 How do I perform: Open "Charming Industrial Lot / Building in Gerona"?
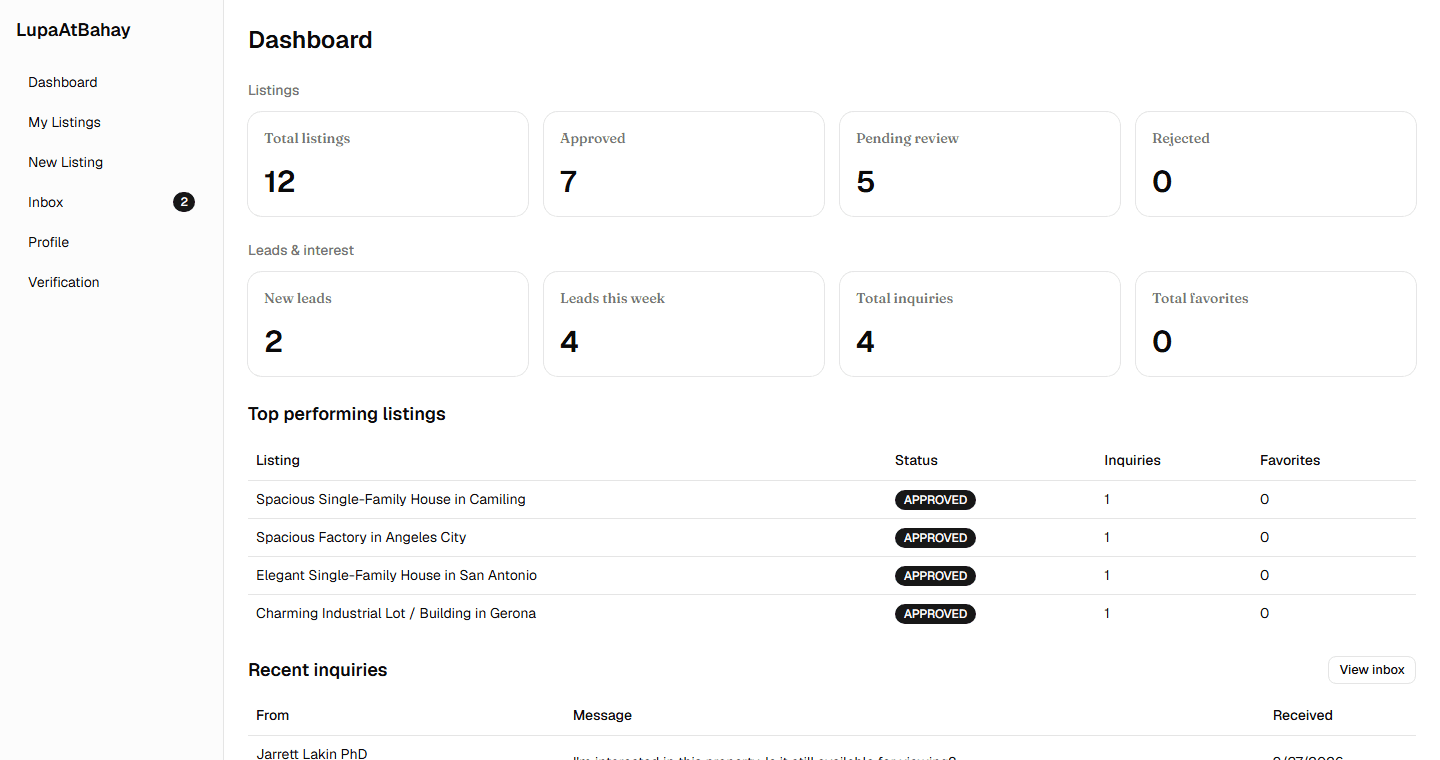tap(396, 613)
